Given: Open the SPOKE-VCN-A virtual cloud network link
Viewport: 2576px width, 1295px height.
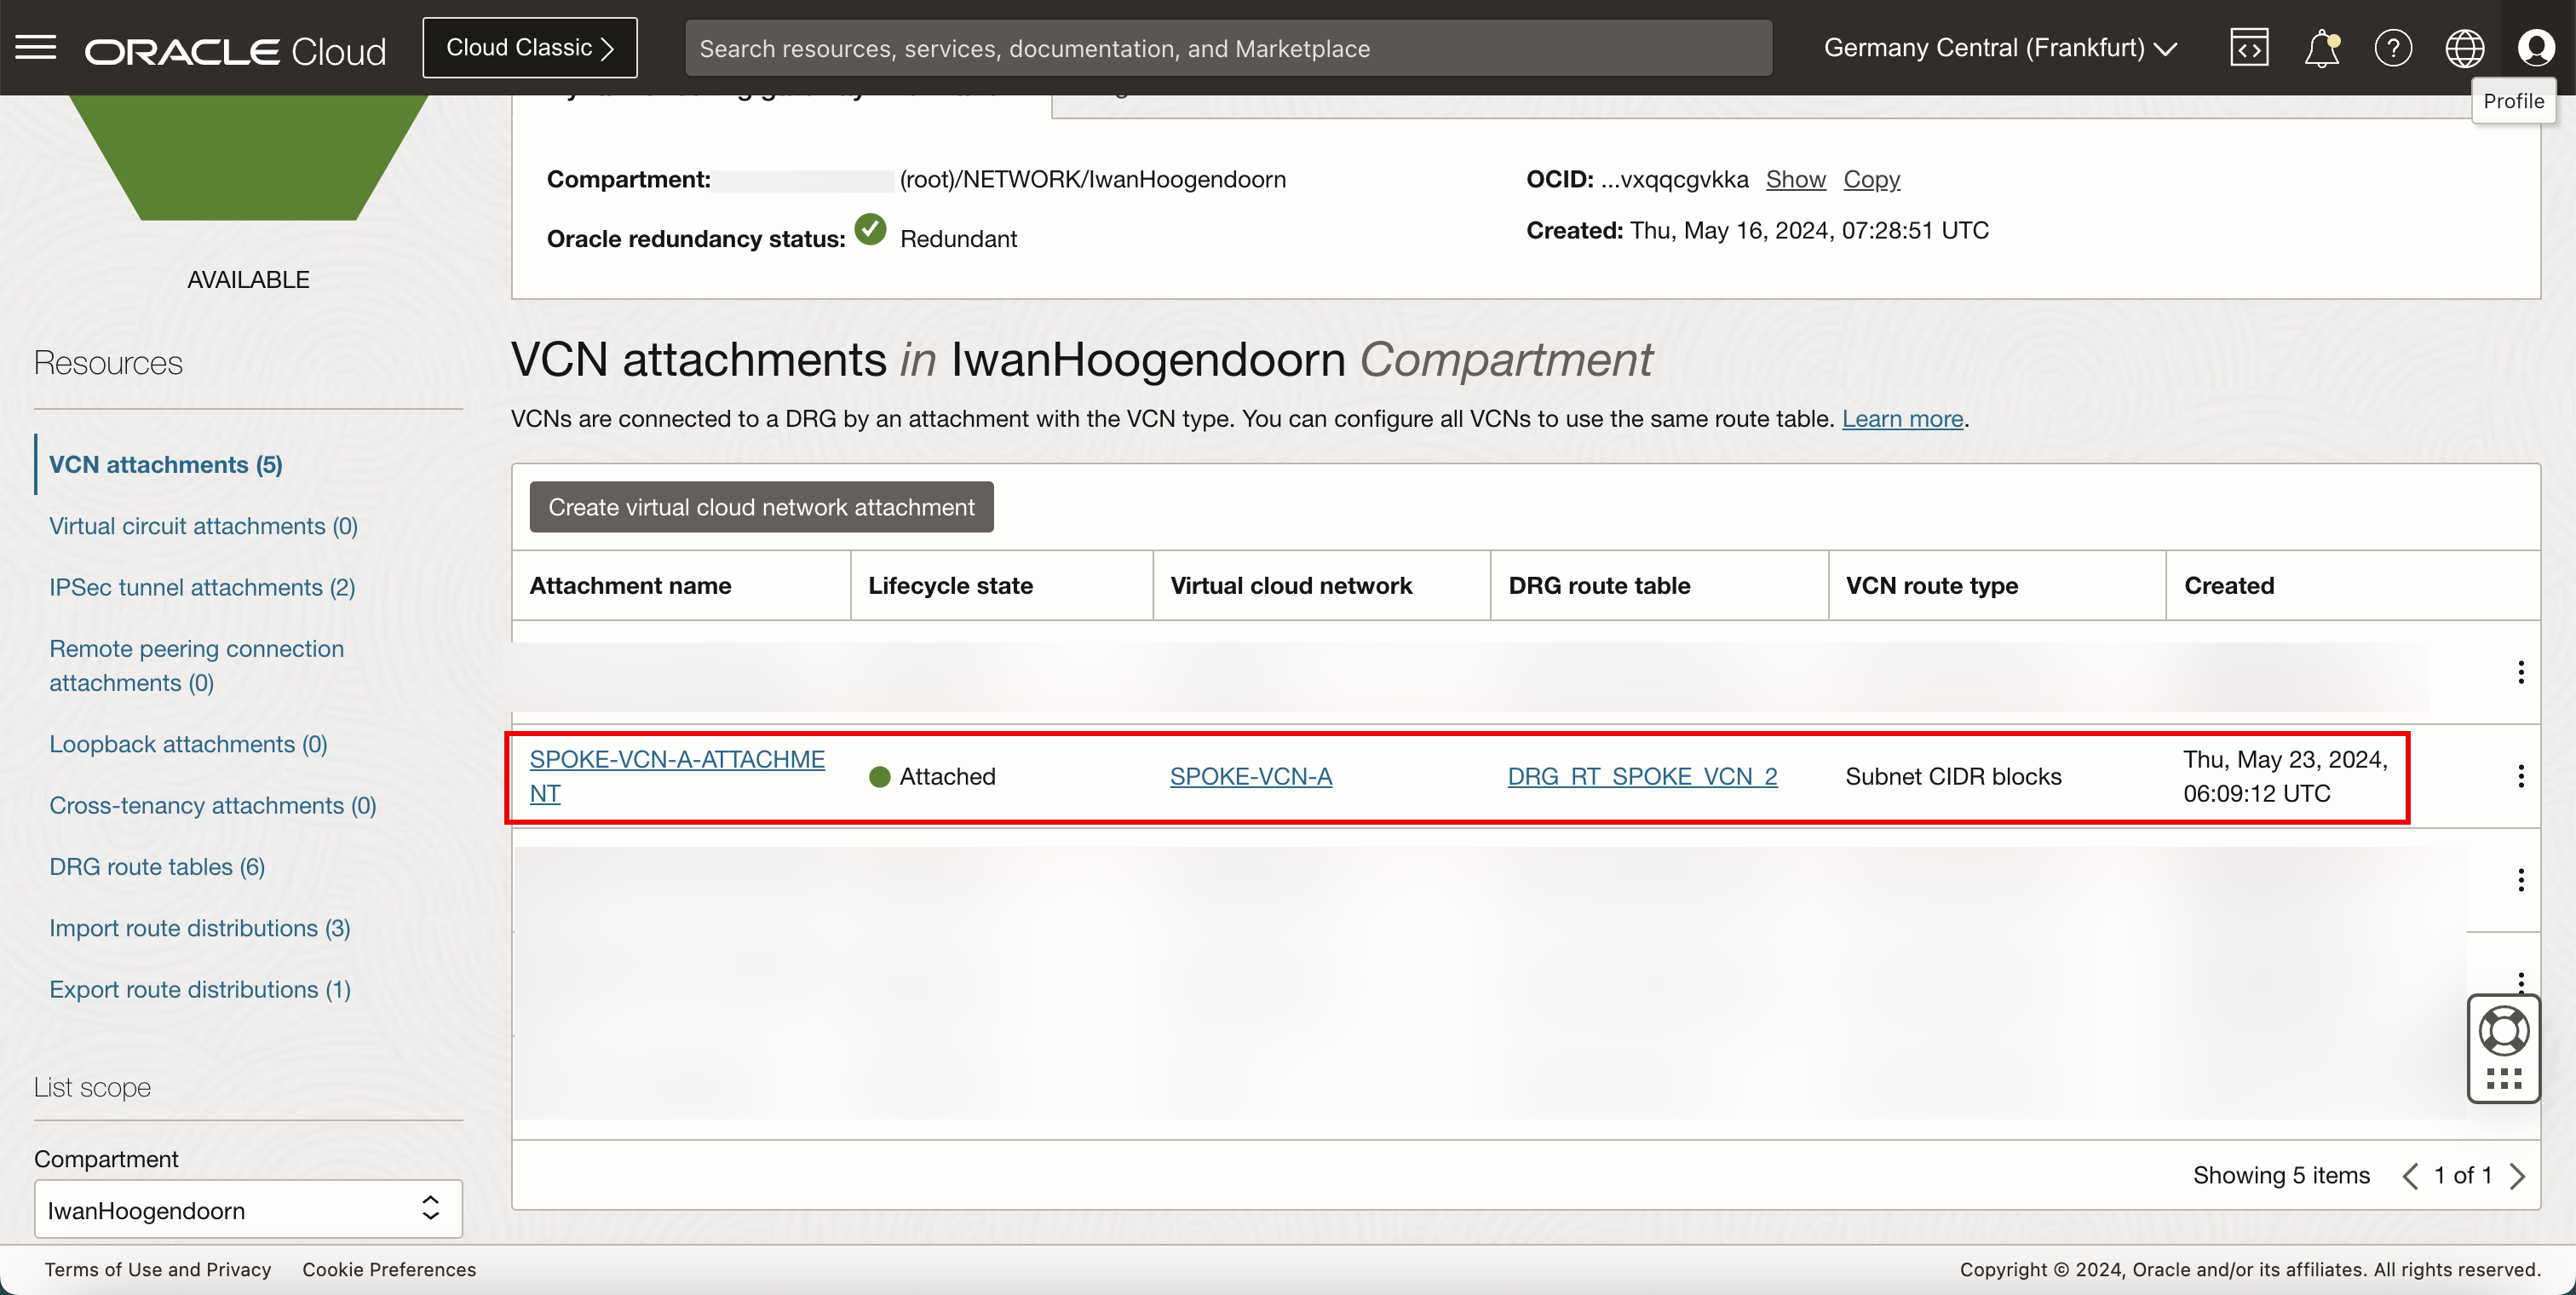Looking at the screenshot, I should point(1250,776).
